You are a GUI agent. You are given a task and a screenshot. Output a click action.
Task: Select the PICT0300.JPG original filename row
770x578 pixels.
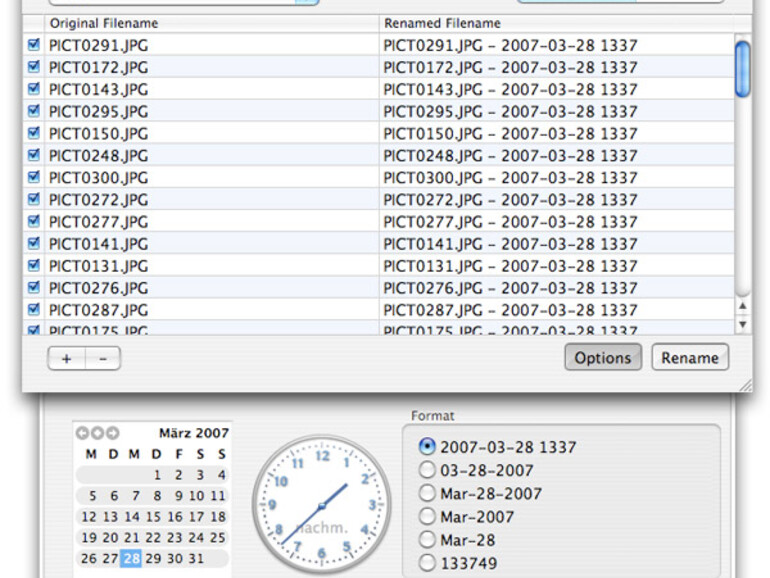coord(212,177)
